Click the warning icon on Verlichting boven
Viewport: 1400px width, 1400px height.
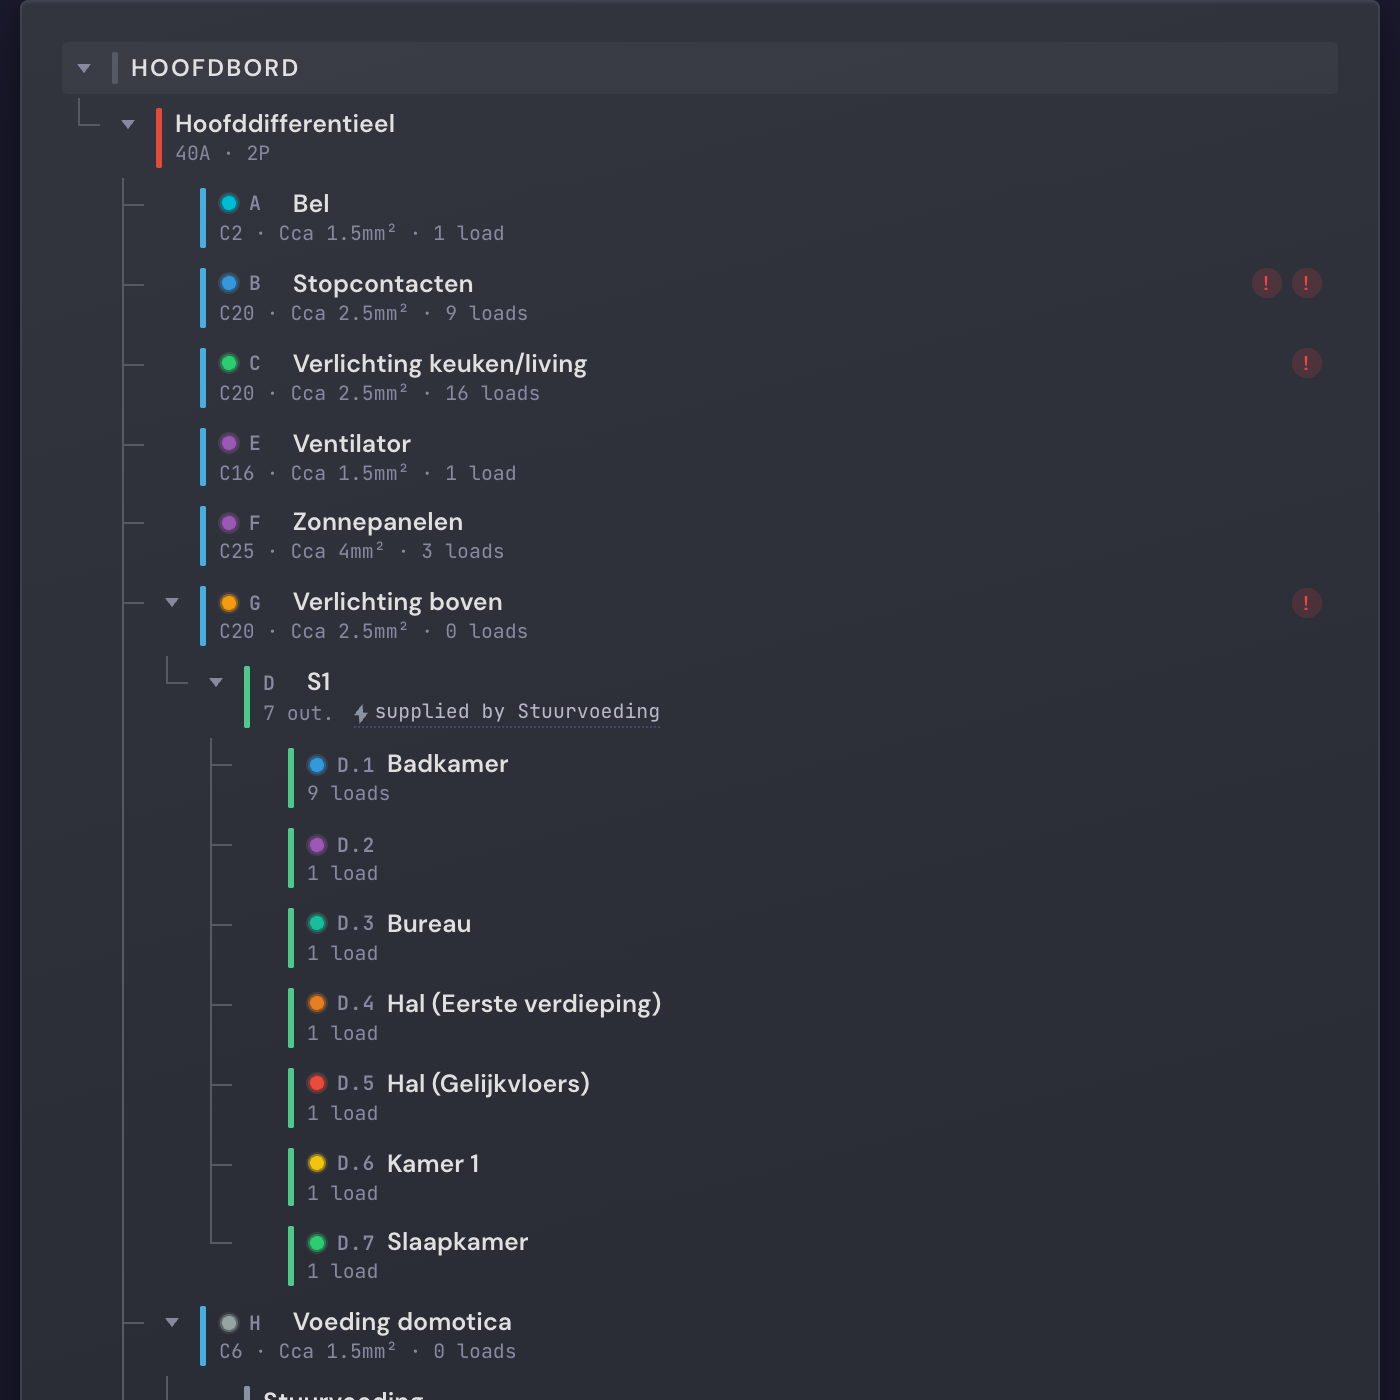[1306, 603]
